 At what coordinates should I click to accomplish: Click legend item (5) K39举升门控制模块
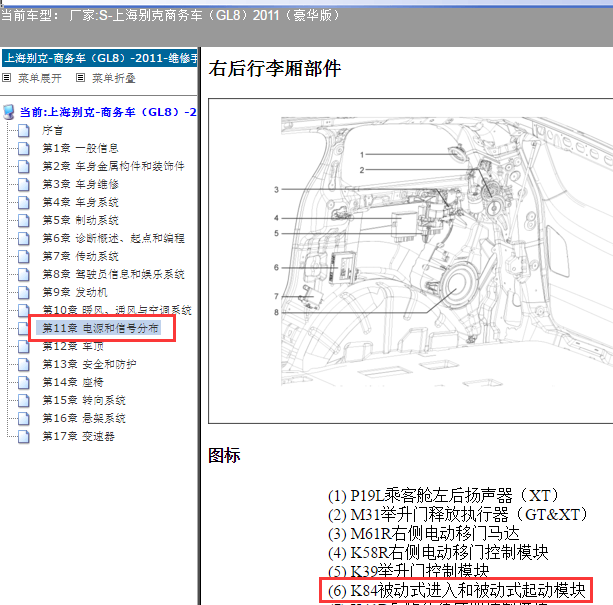409,571
